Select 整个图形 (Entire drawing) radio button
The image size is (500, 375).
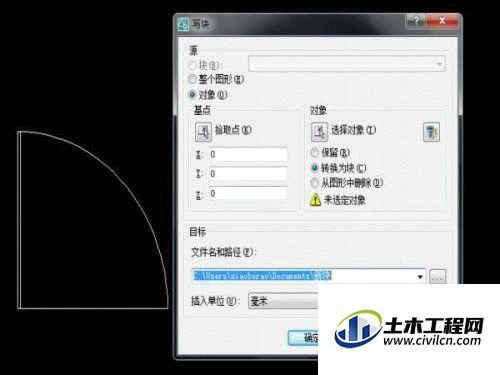192,79
